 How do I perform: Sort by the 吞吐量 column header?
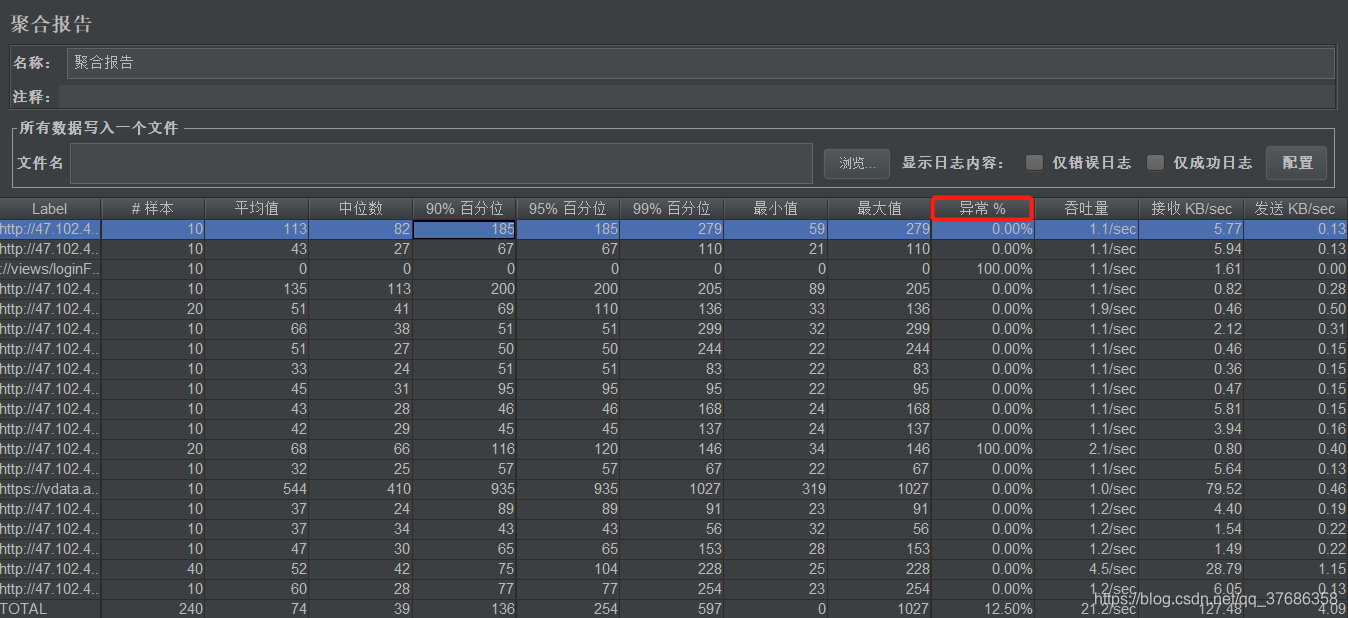click(x=1087, y=209)
